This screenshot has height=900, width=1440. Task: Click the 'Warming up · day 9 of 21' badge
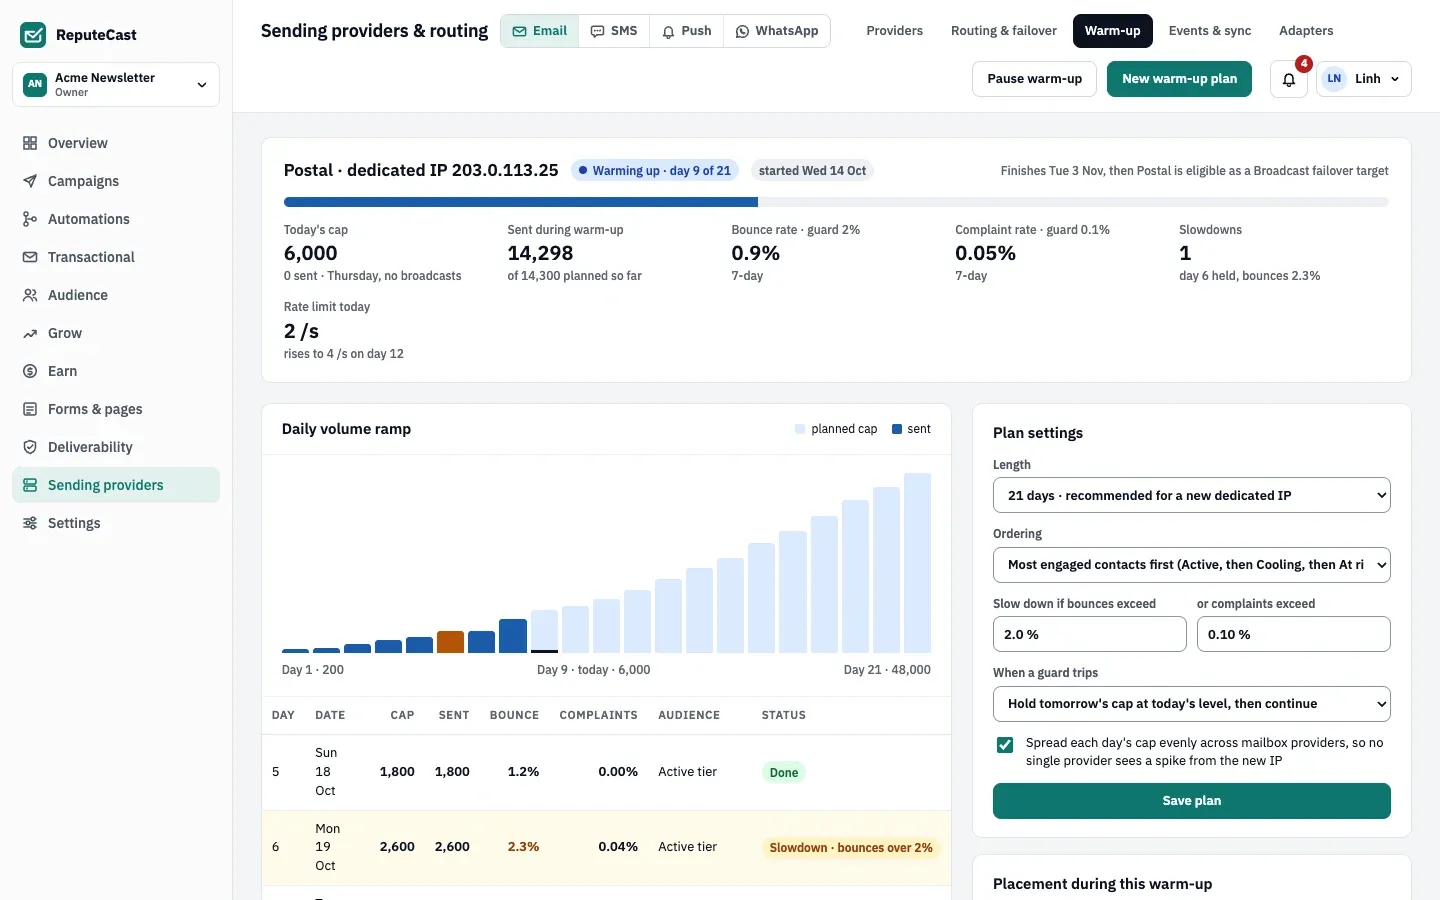coord(655,171)
